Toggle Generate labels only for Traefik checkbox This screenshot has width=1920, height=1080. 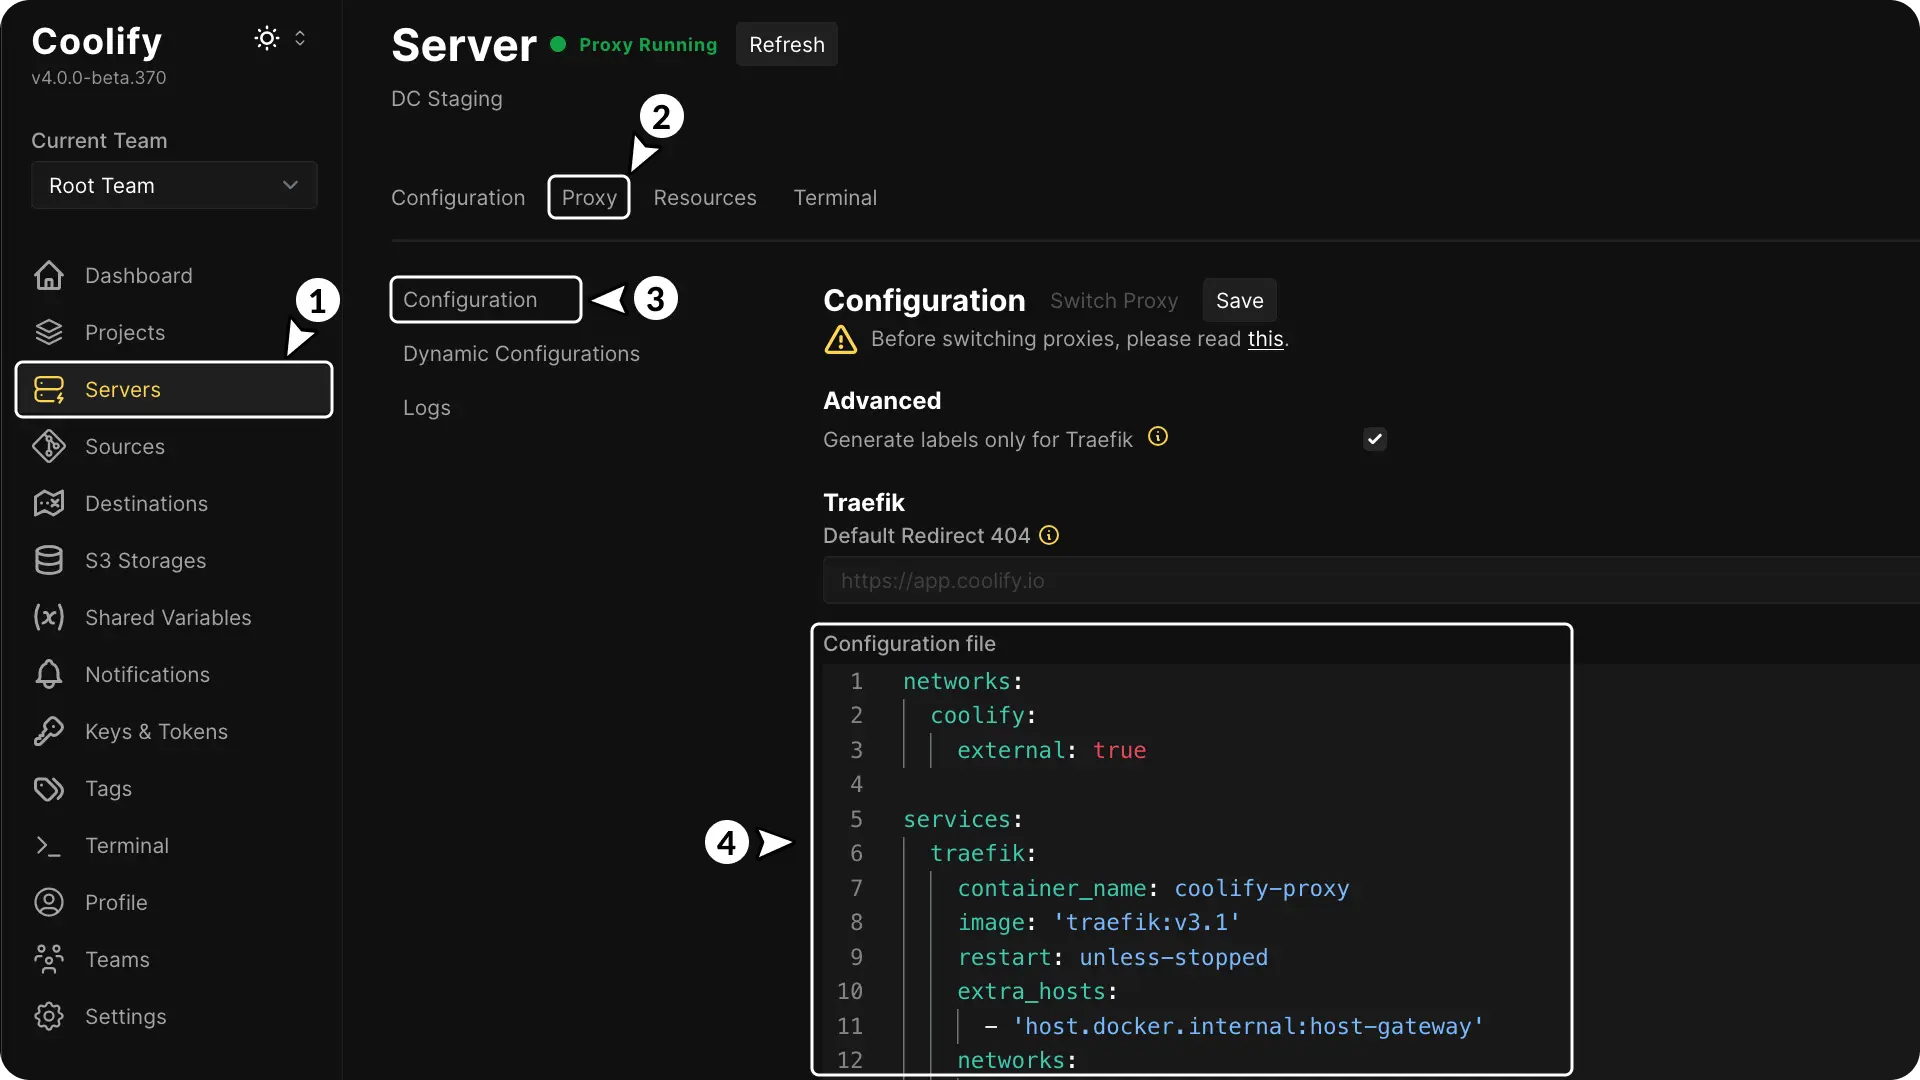pyautogui.click(x=1374, y=439)
